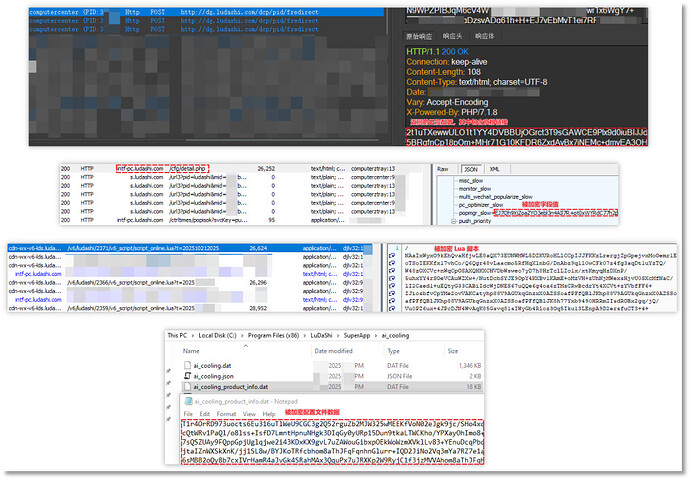Screen dimensions: 690x479
Task: Click the Notepad icon in the title bar
Action: [x=188, y=401]
